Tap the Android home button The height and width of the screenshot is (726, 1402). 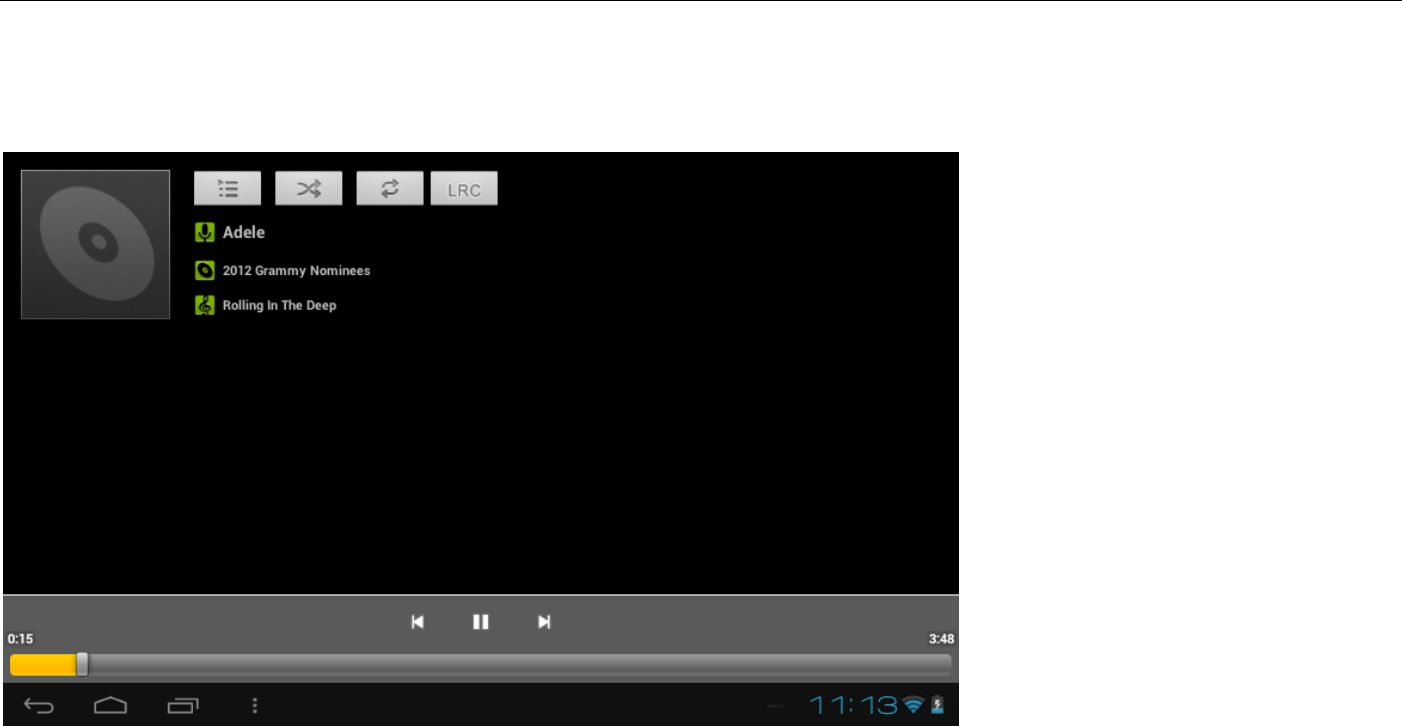pyautogui.click(x=111, y=706)
